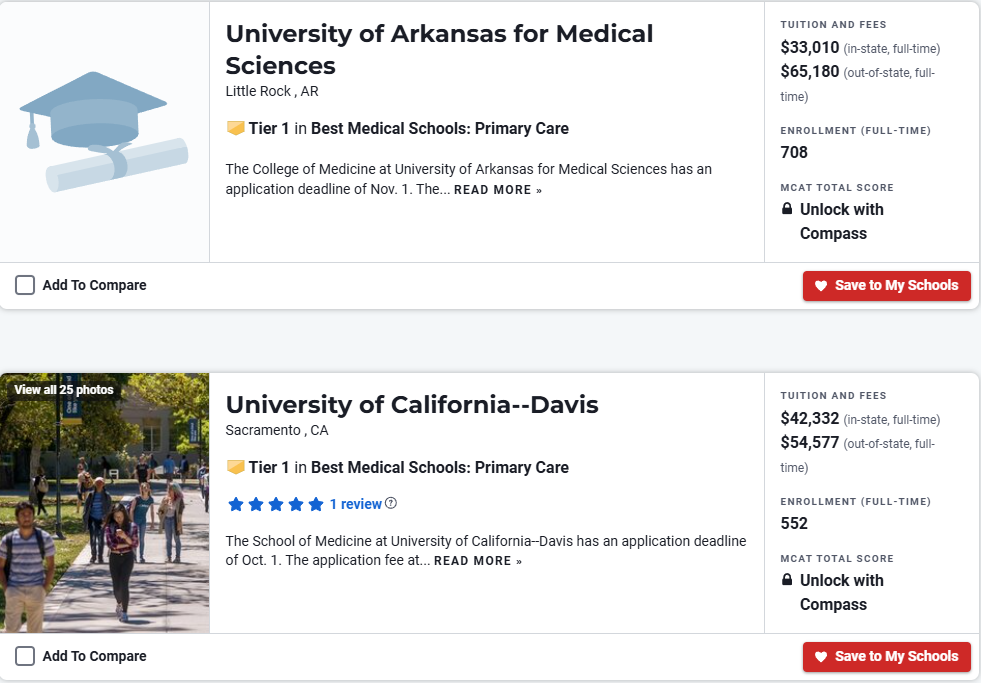Open the 1 review link

pos(356,504)
